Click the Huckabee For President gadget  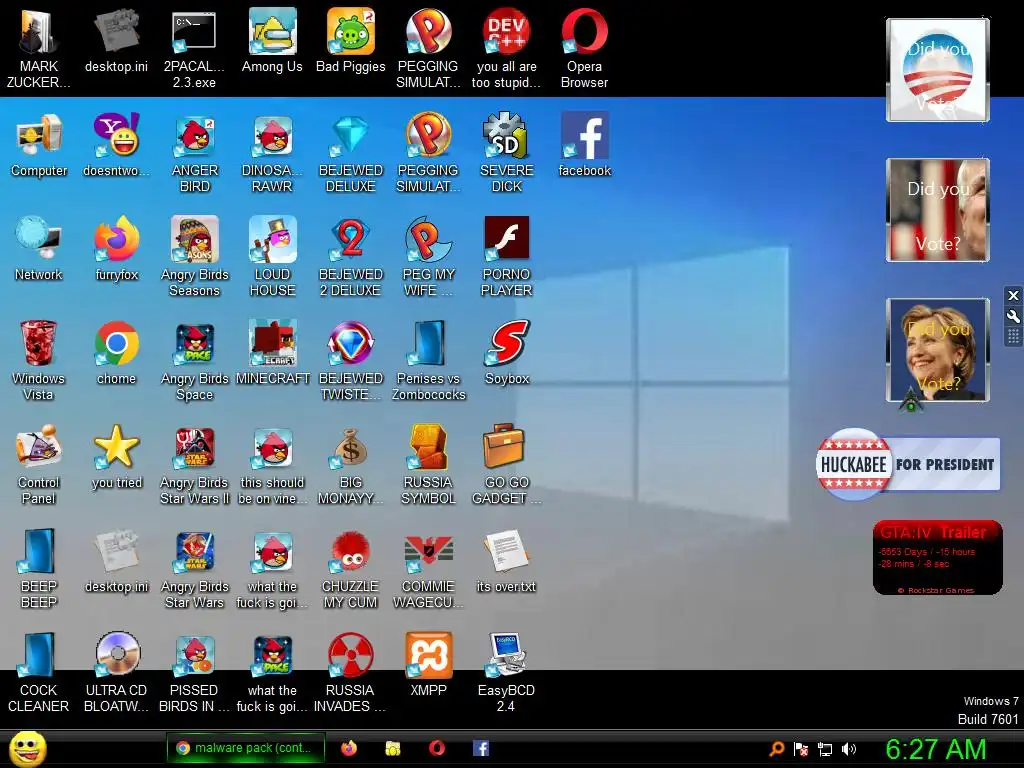coord(908,464)
